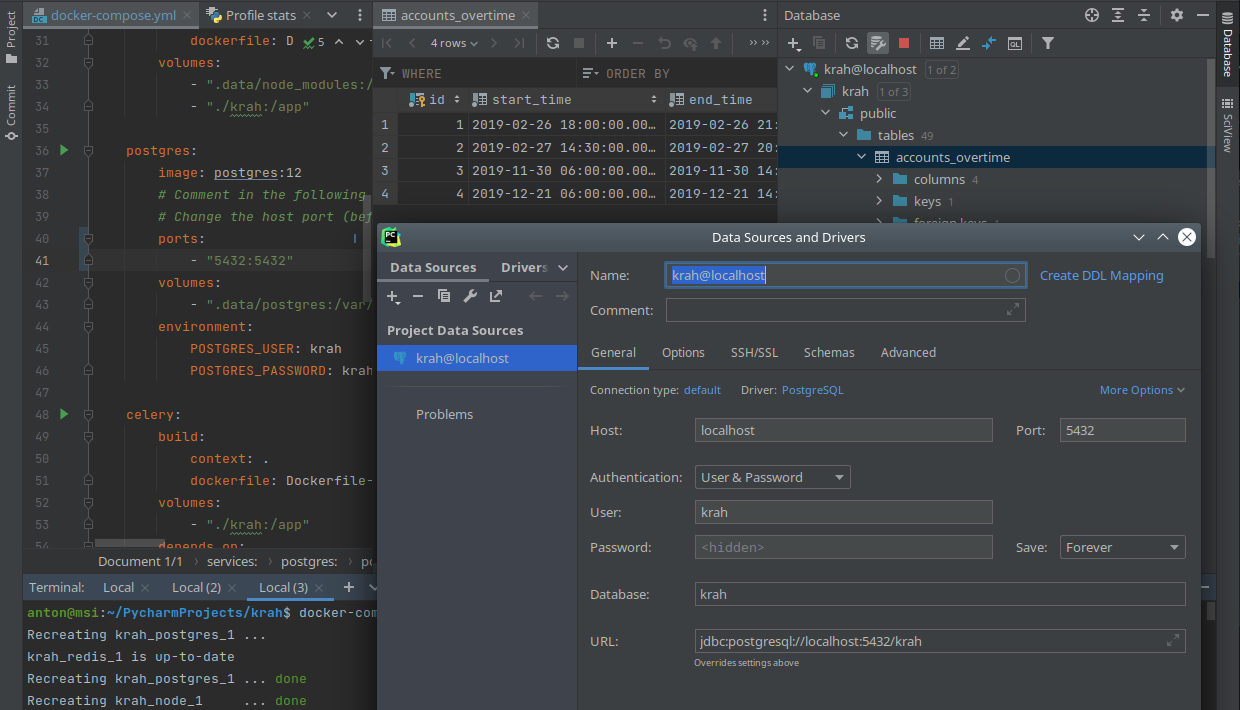Duplicate the data source in dialog toolbar

pos(444,296)
